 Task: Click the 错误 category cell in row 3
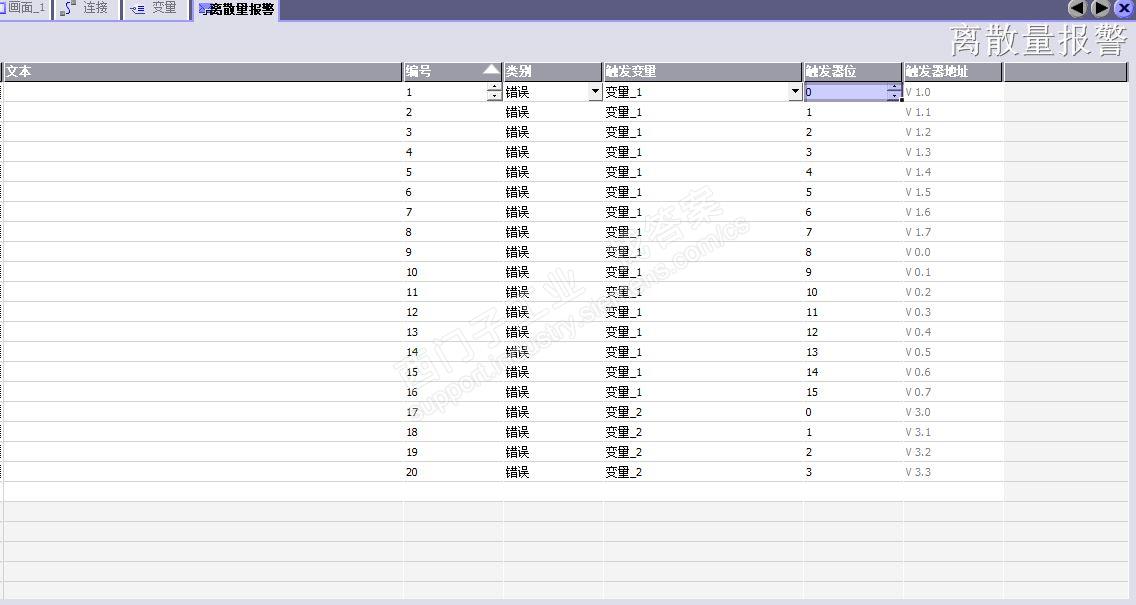click(x=553, y=133)
